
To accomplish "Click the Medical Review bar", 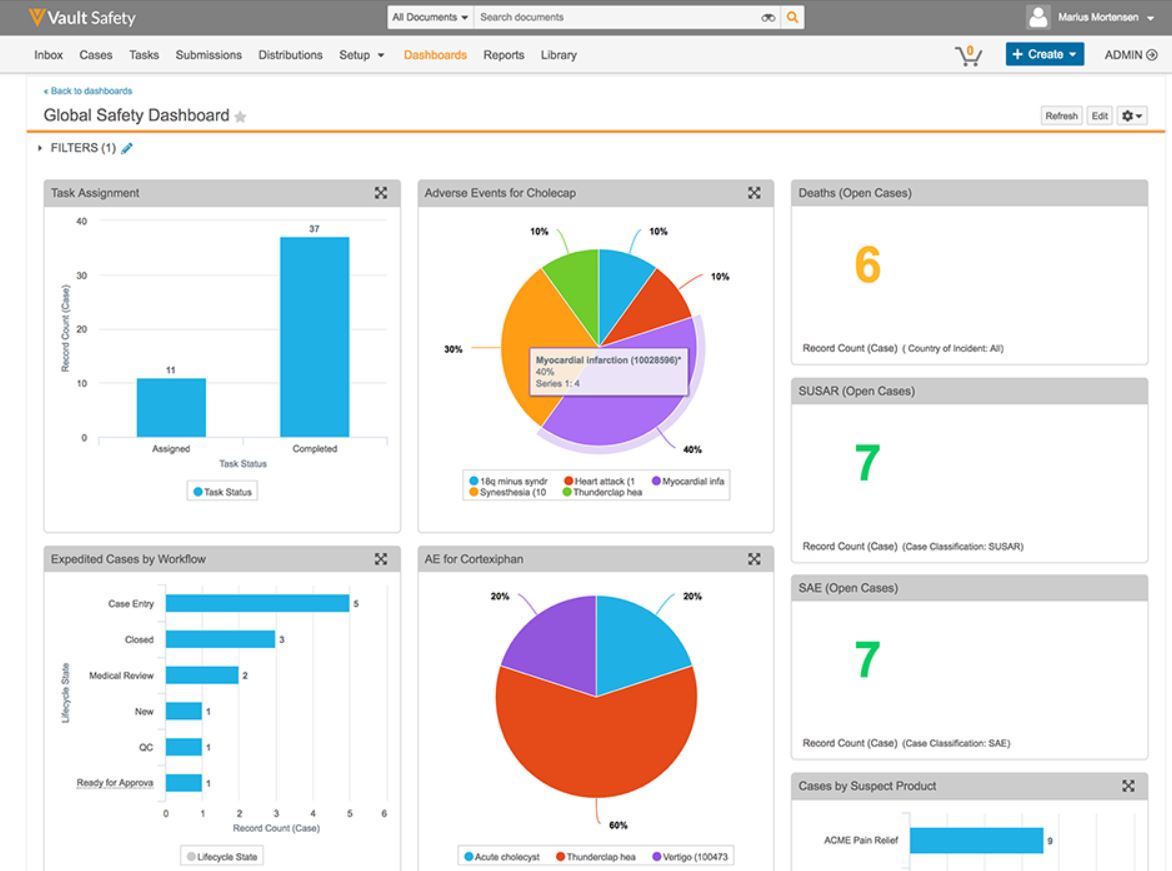I will click(202, 675).
